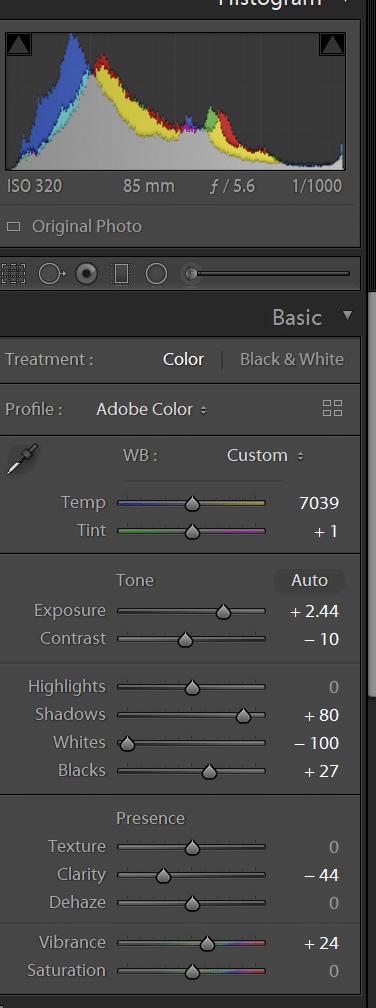Switch treatment to Black & White
Image resolution: width=376 pixels, height=1008 pixels.
[292, 359]
